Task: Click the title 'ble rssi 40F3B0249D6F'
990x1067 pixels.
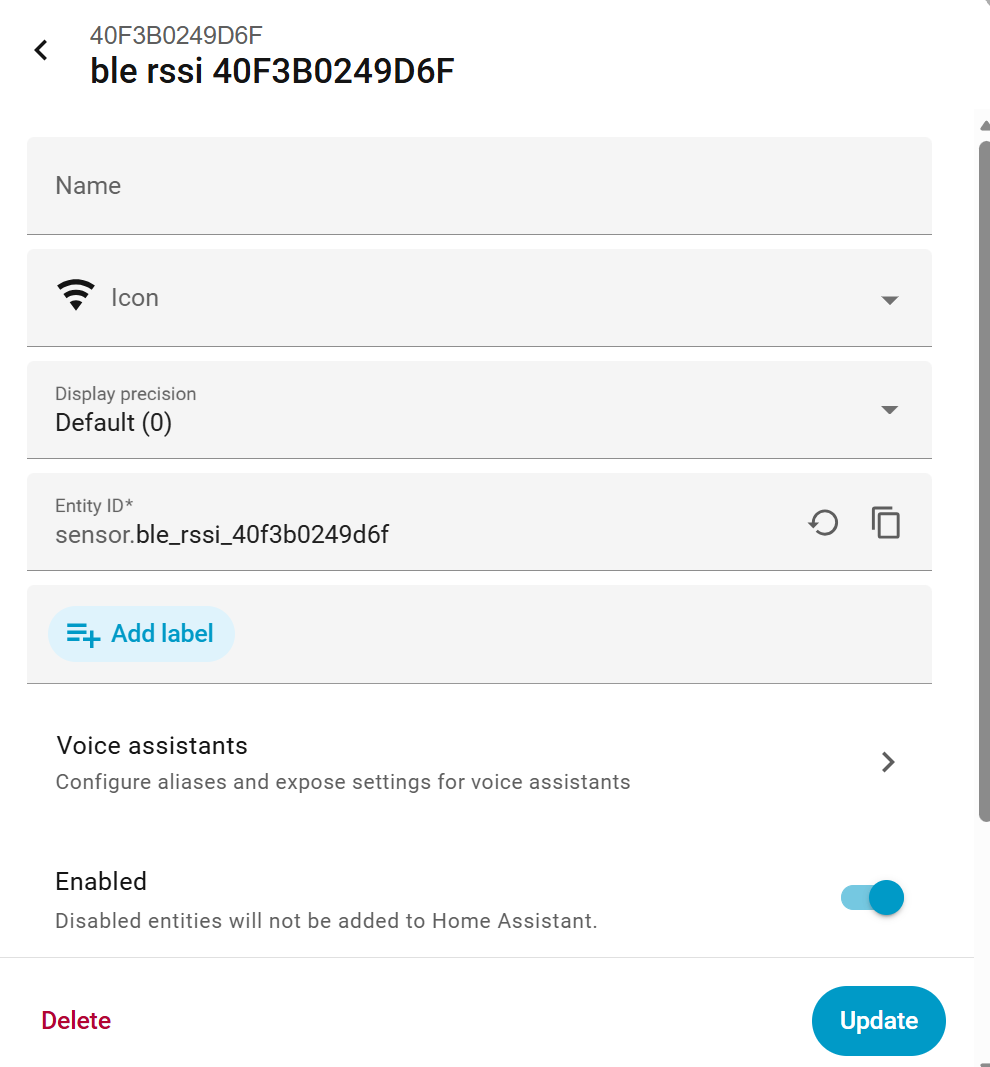Action: [272, 72]
